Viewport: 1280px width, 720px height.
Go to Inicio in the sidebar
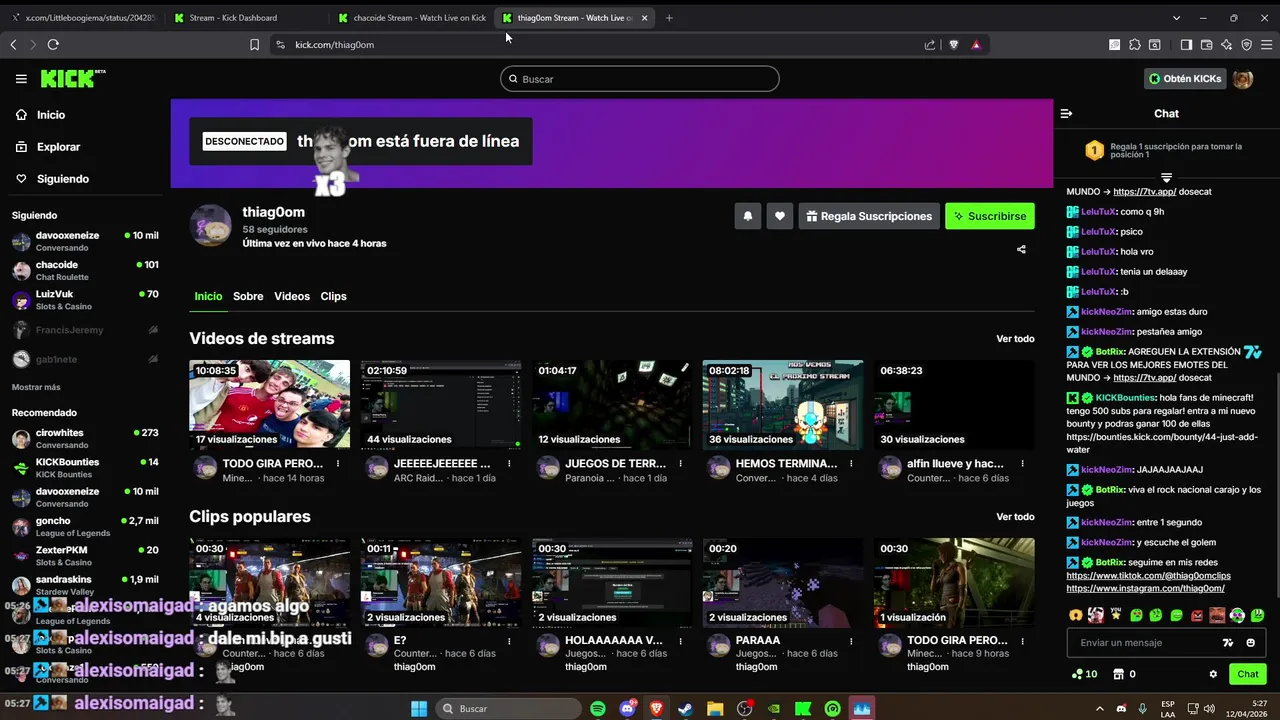[x=42, y=115]
